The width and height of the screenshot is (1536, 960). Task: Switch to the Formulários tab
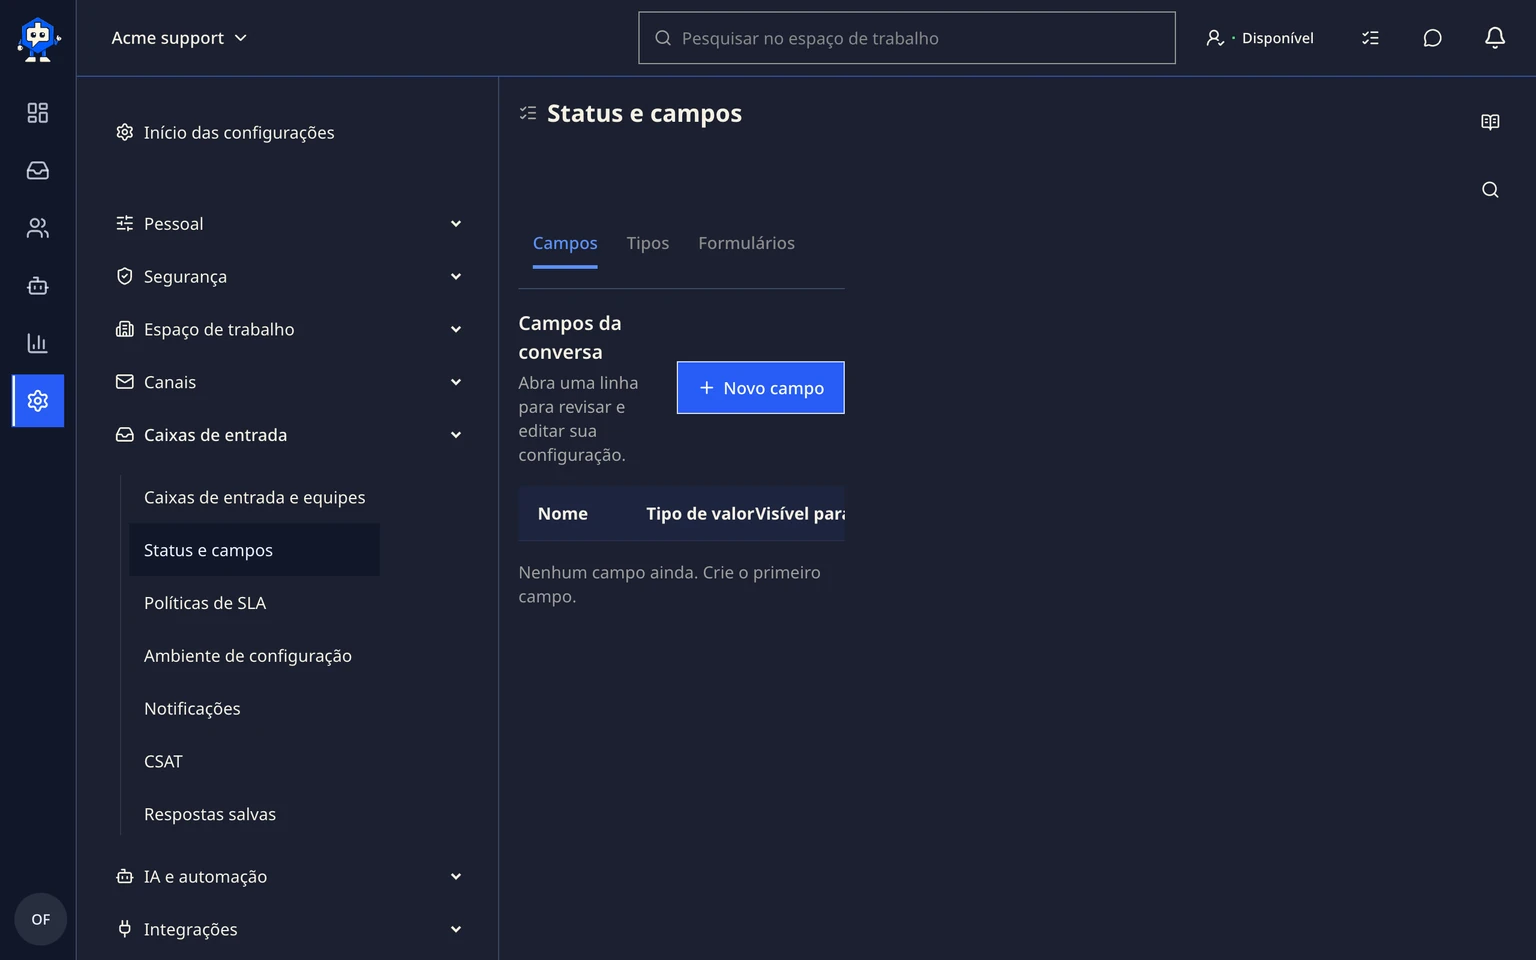click(x=746, y=244)
